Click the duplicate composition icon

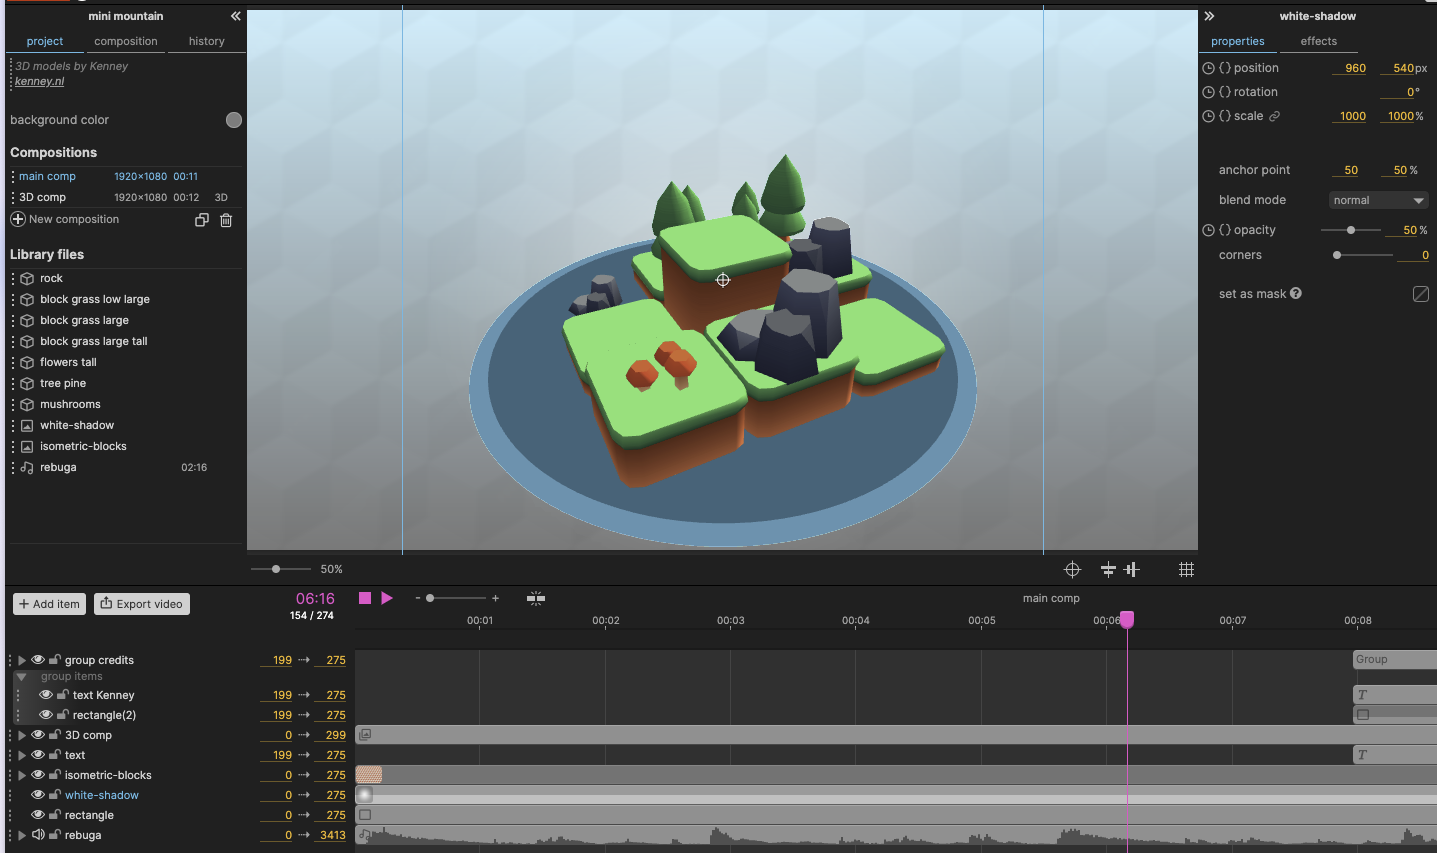[x=201, y=220]
